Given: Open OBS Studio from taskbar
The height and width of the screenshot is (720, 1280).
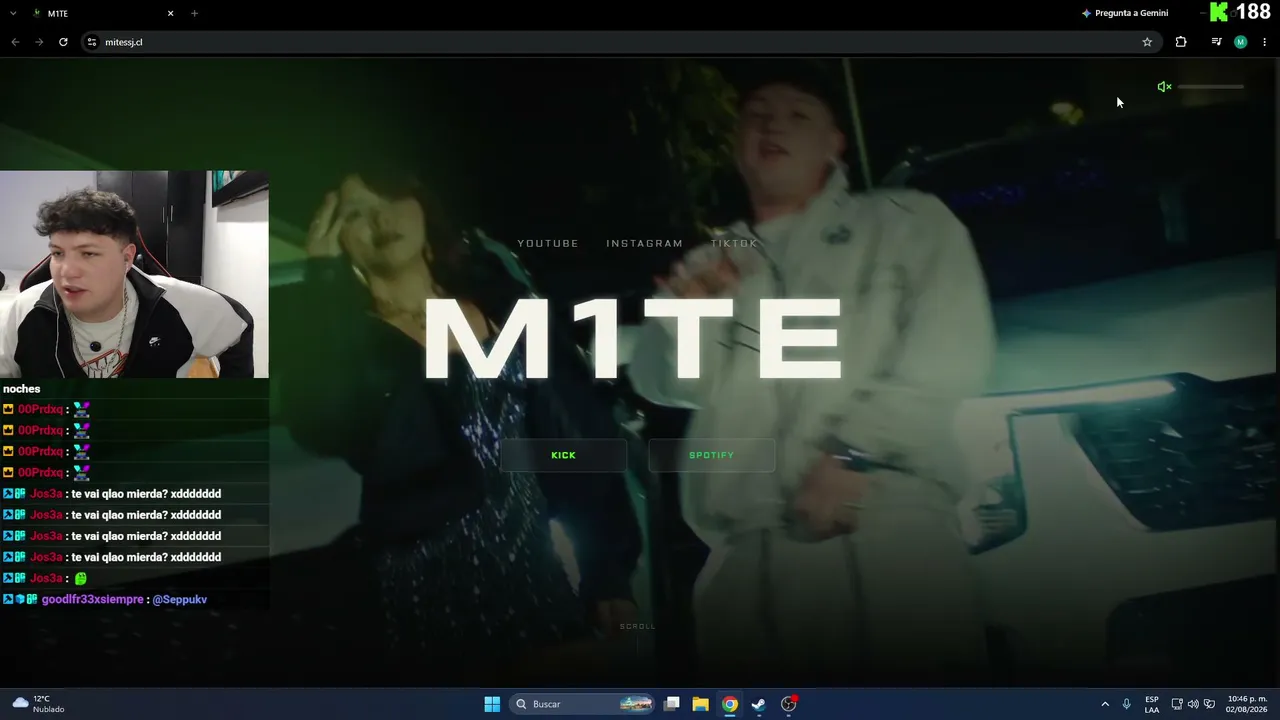Looking at the screenshot, I should (789, 704).
